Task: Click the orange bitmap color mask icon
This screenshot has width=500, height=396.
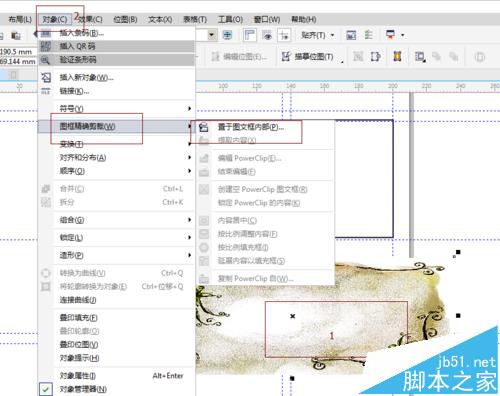Action: tap(397, 56)
